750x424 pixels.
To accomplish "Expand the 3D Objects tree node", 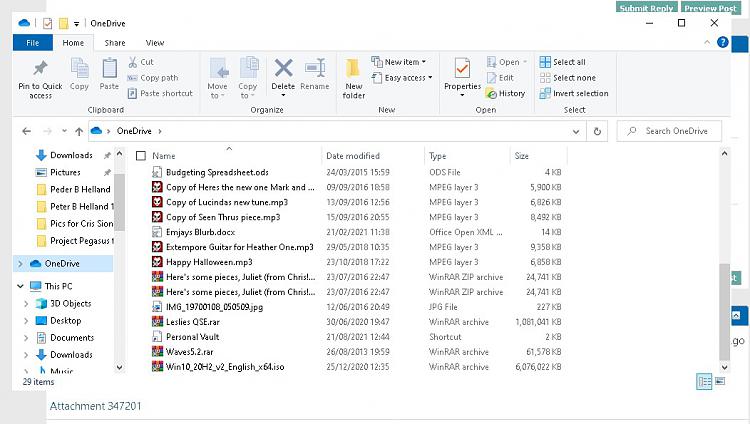I will (26, 303).
